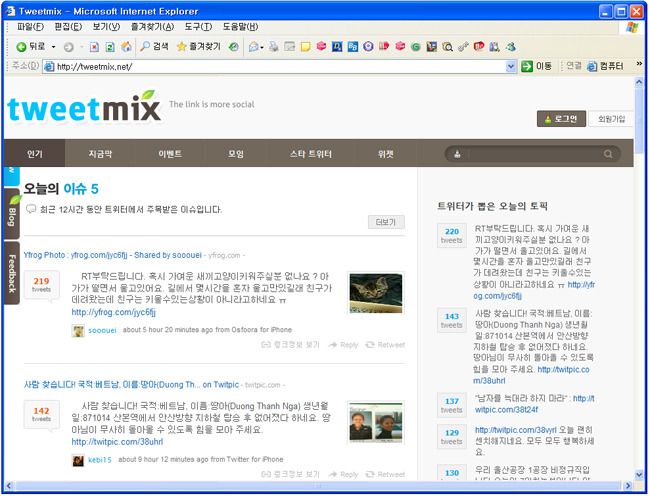Click the Search (검색) toolbar button
650x496 pixels.
[x=154, y=46]
